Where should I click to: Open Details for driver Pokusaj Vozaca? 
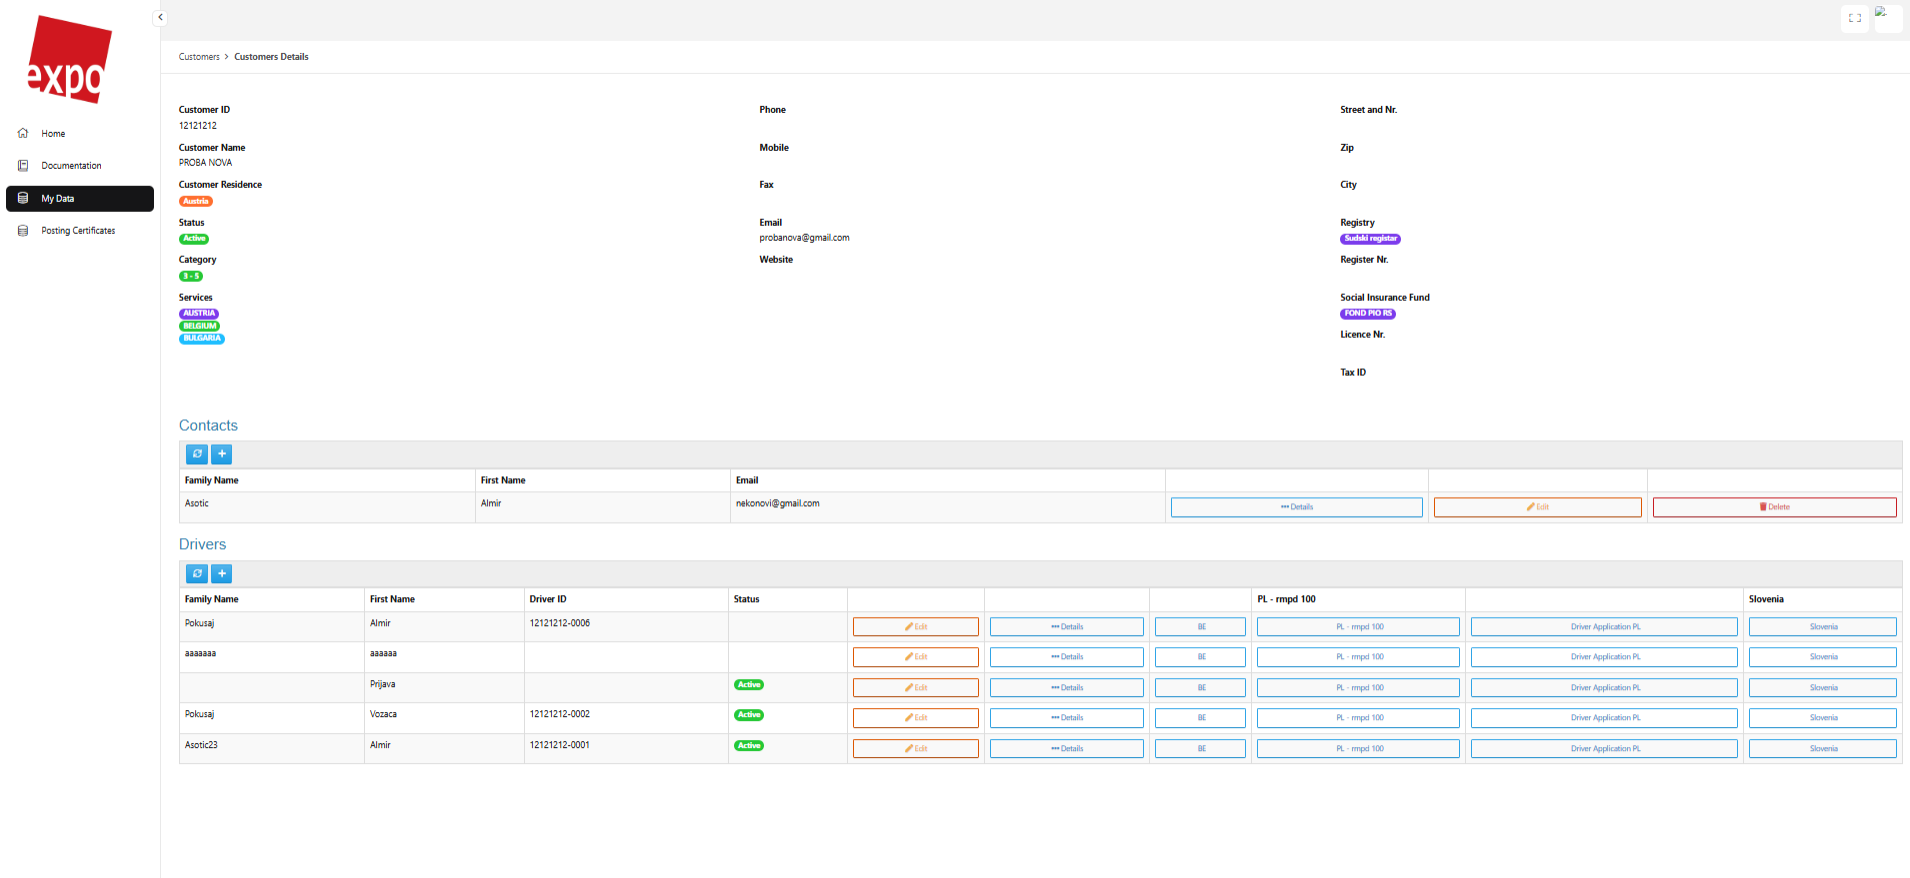[x=1066, y=718]
